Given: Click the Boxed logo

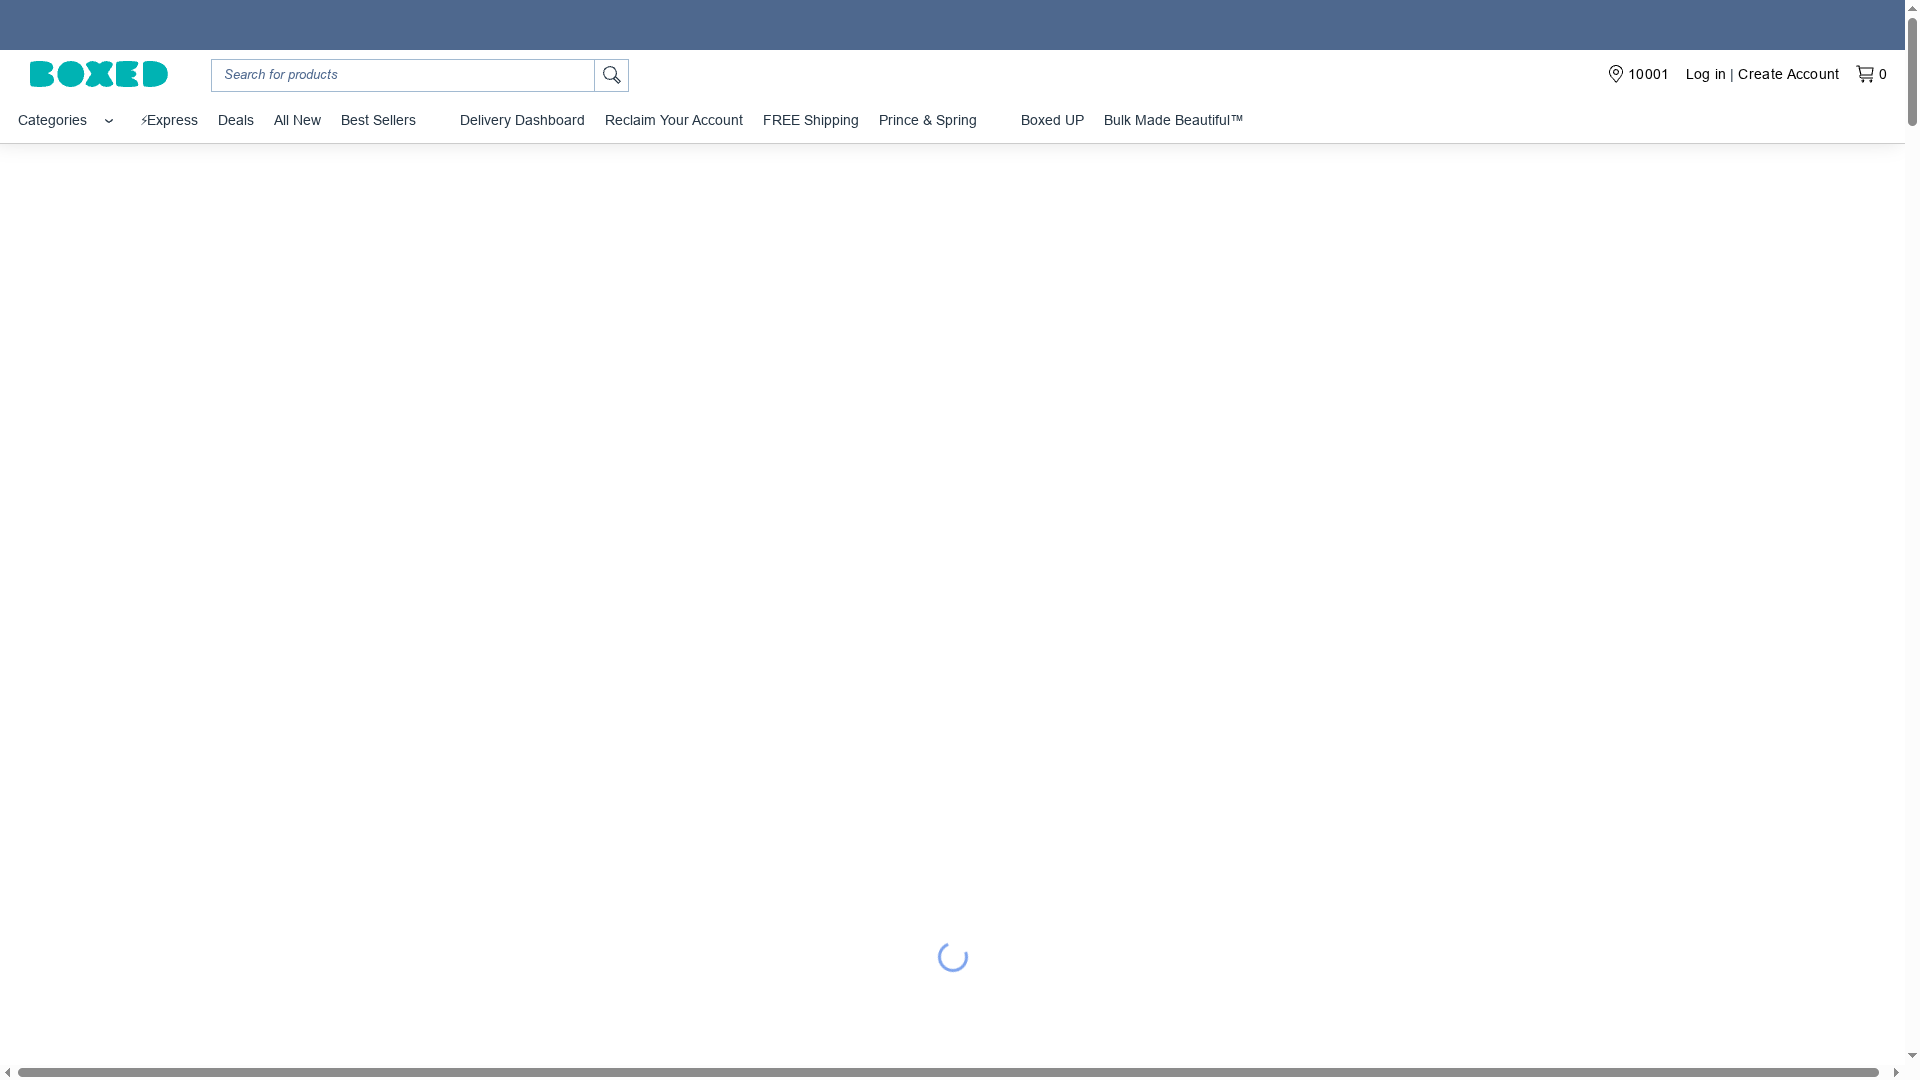Looking at the screenshot, I should point(99,74).
